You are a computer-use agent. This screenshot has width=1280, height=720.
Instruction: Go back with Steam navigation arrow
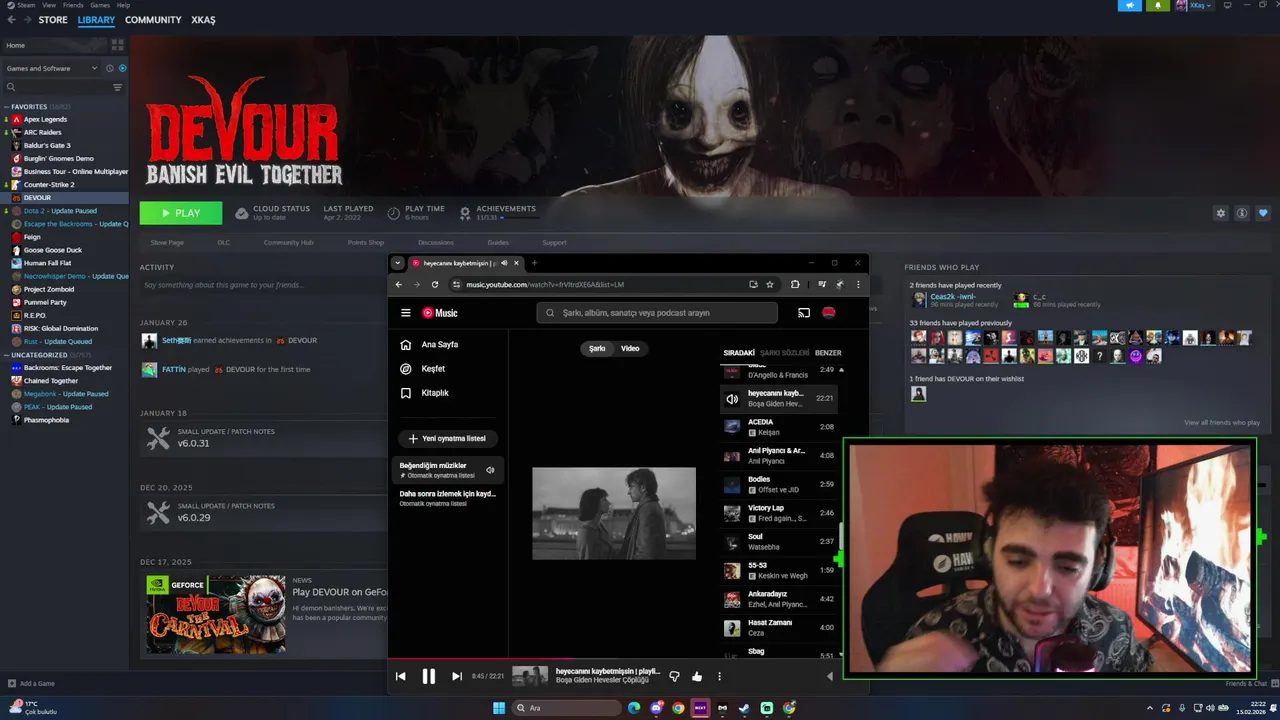[11, 19]
